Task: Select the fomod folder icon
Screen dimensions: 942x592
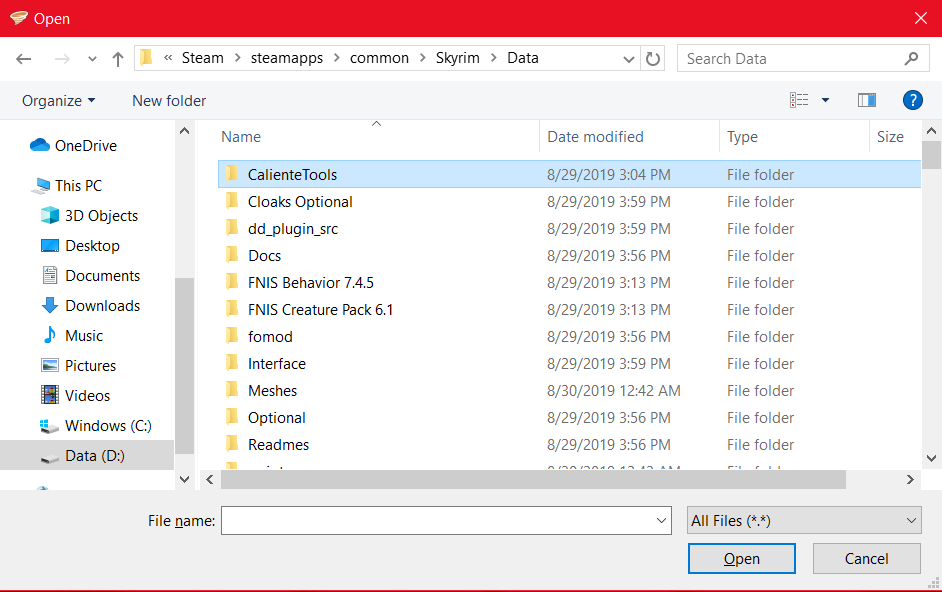Action: coord(232,337)
